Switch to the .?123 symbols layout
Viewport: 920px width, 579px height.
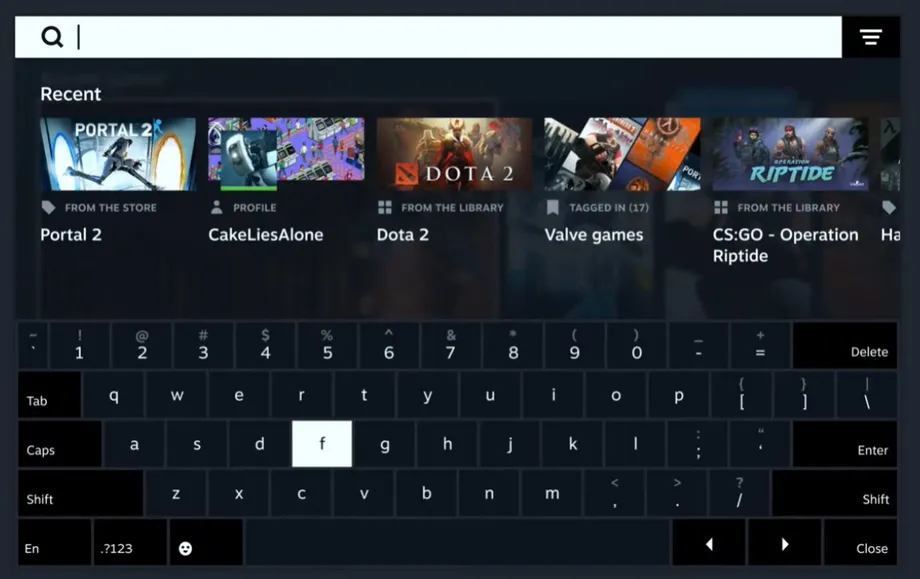click(130, 543)
